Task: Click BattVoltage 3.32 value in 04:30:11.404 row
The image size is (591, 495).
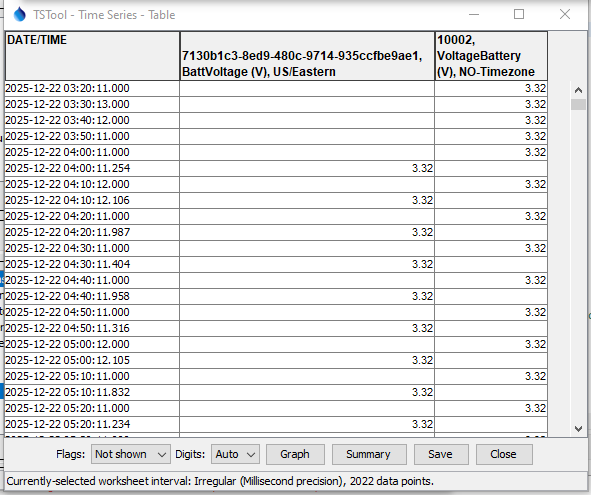Action: 307,265
